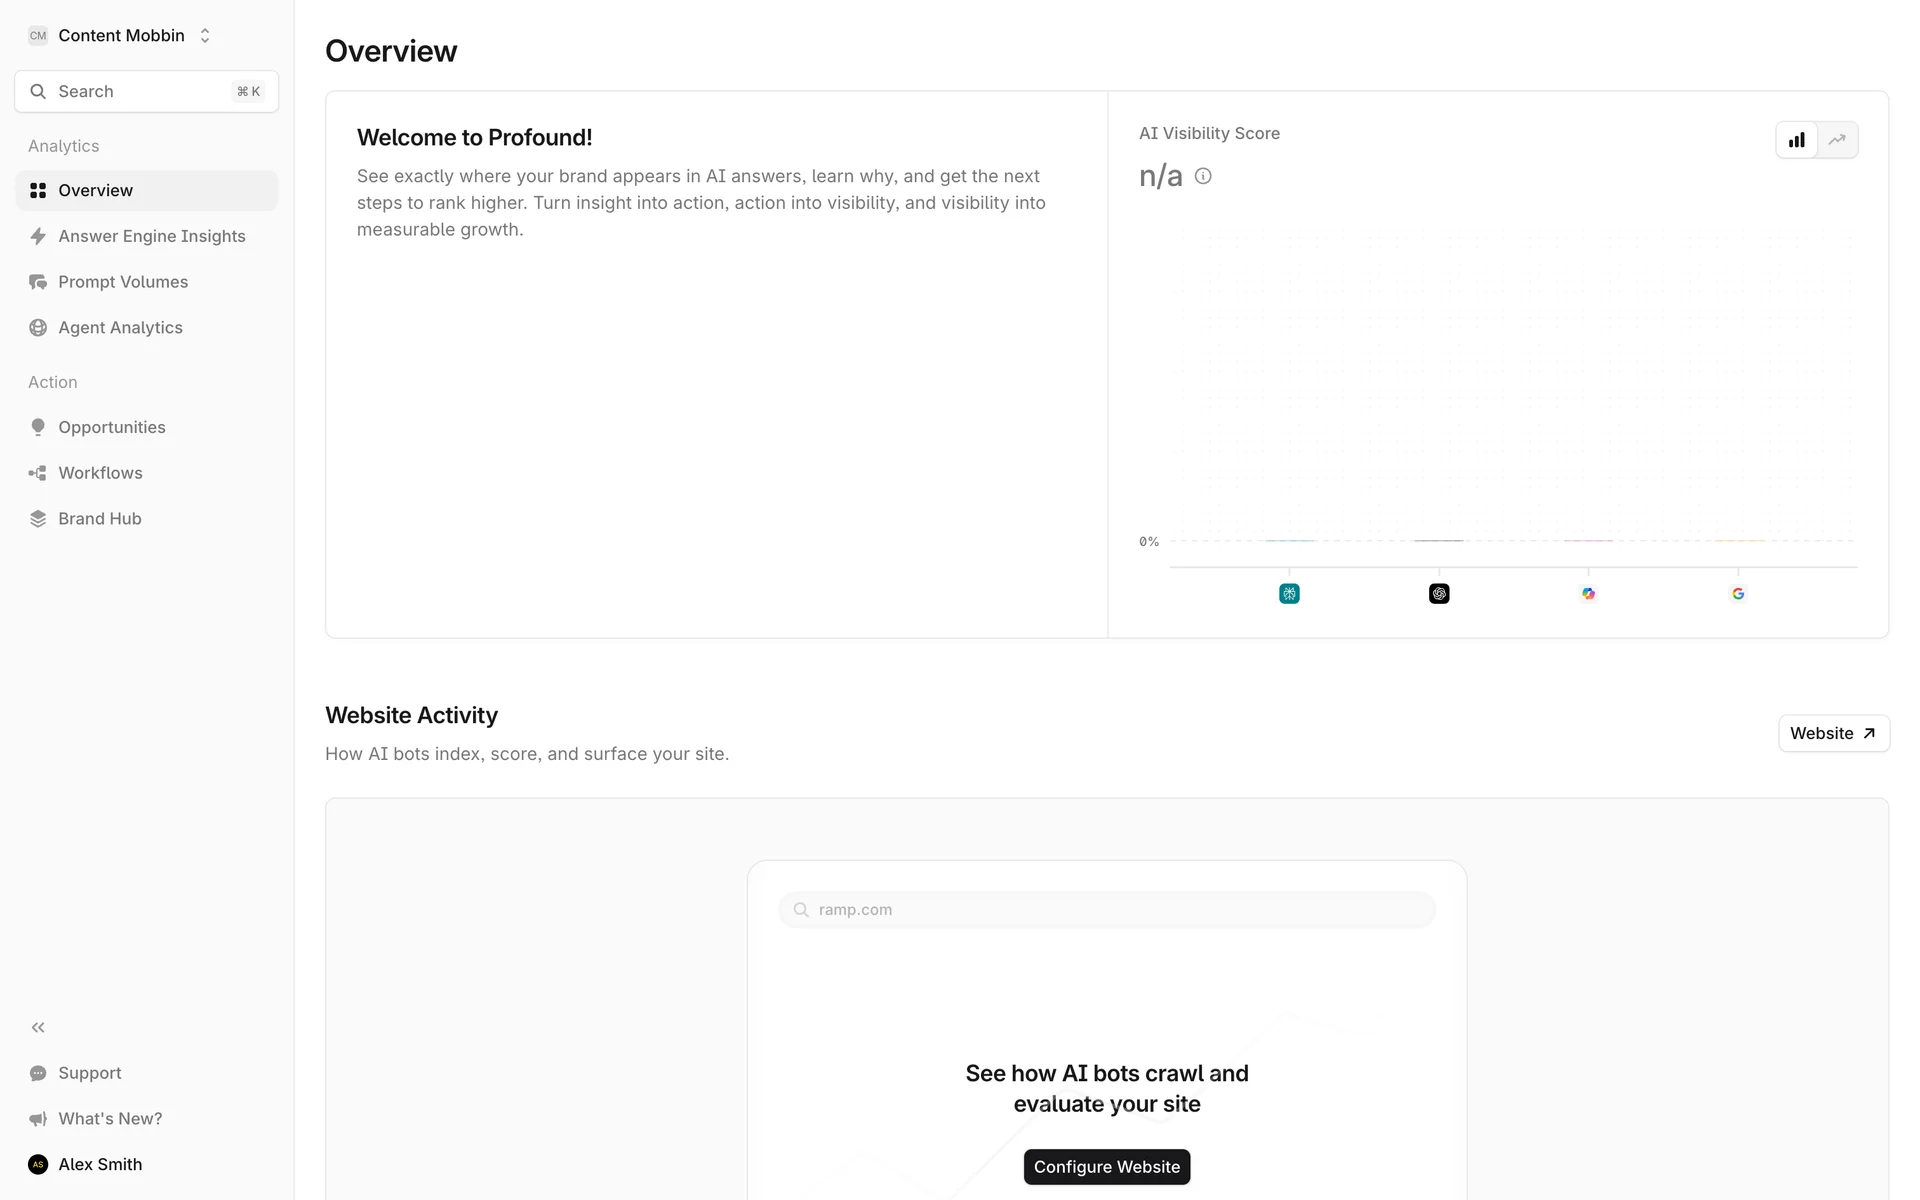The image size is (1920, 1200).
Task: Click the Google icon on chart axis
Action: (x=1738, y=594)
